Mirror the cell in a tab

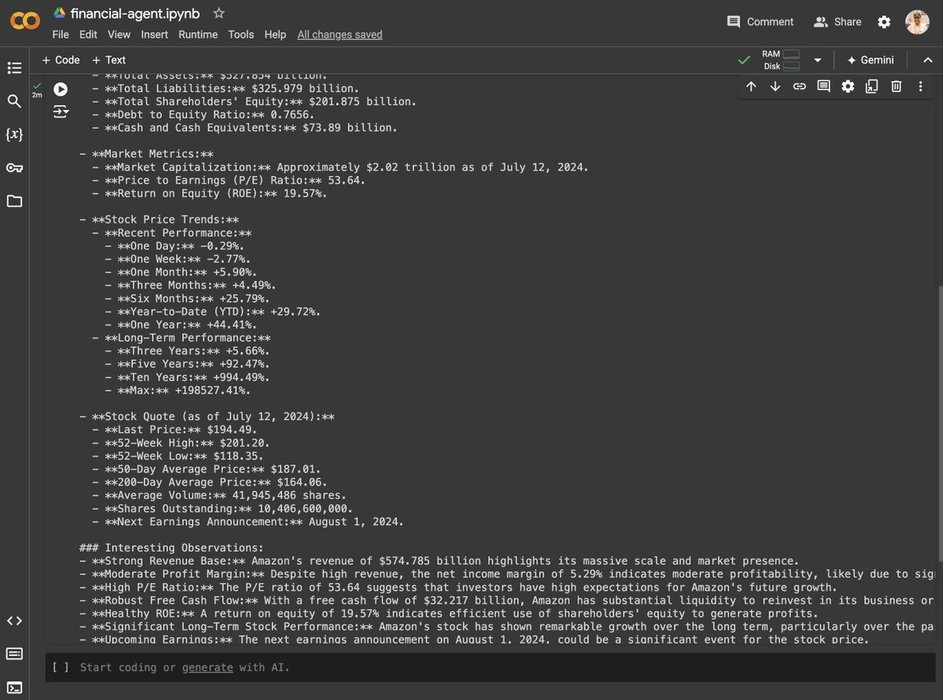pyautogui.click(x=871, y=87)
